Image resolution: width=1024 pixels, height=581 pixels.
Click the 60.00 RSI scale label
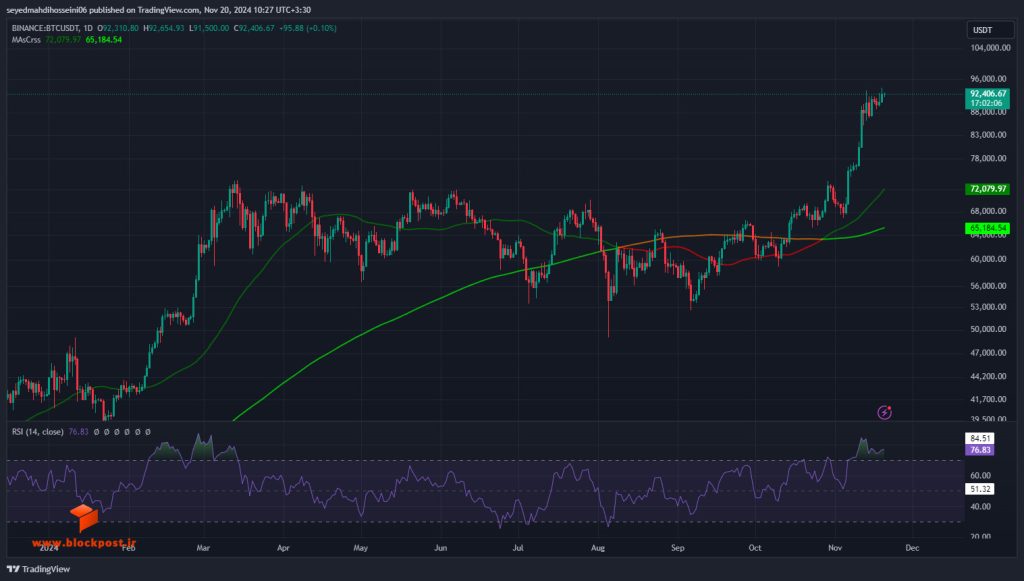980,476
